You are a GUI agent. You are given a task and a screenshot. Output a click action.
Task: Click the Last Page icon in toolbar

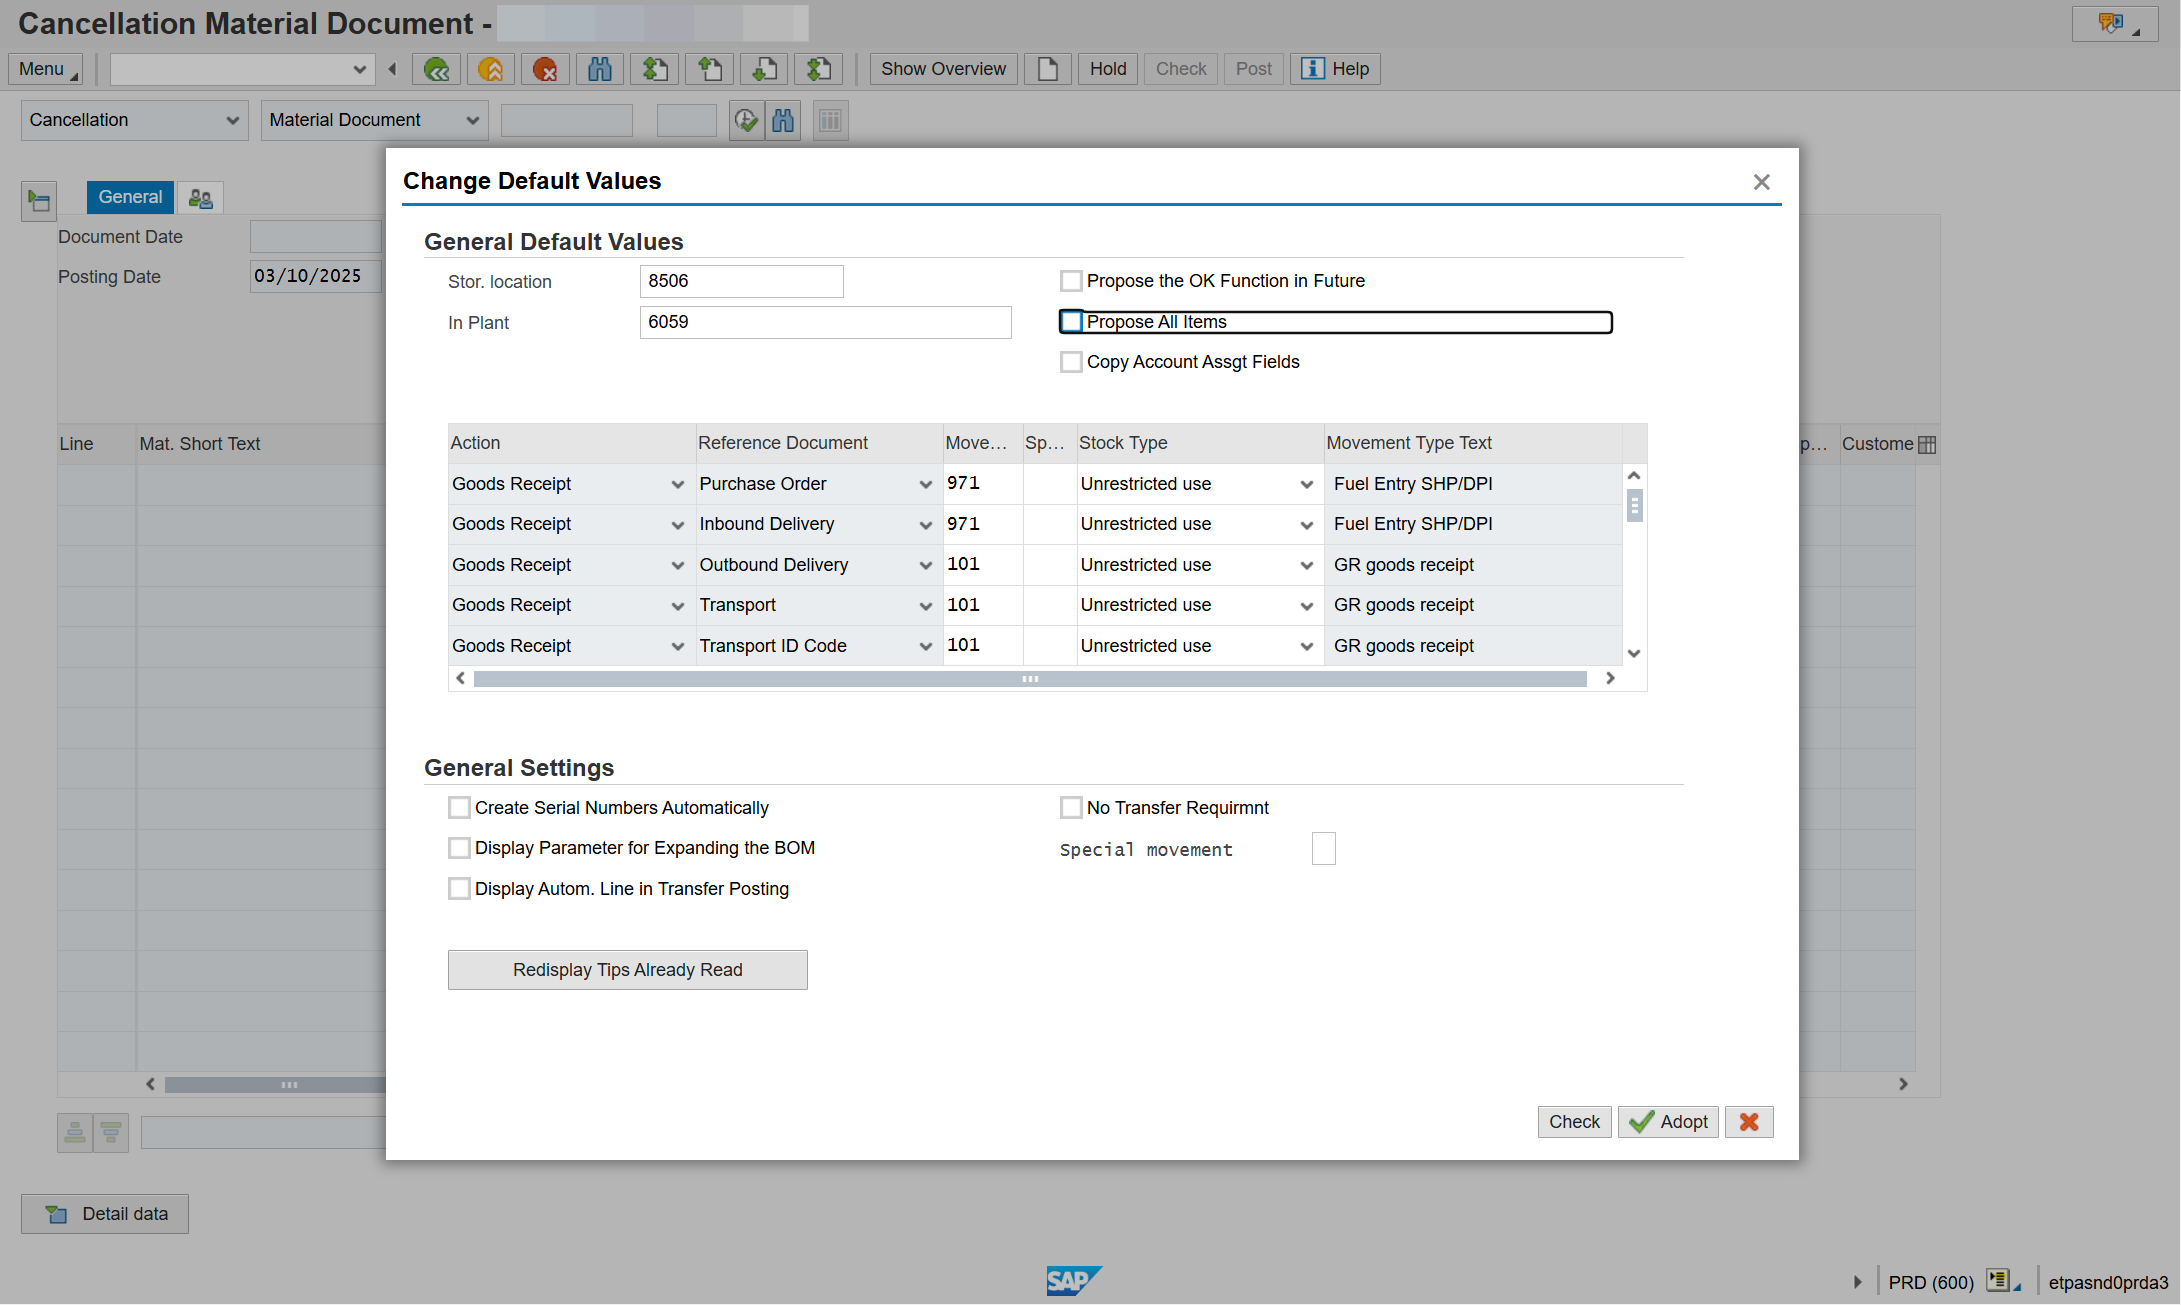tap(819, 69)
